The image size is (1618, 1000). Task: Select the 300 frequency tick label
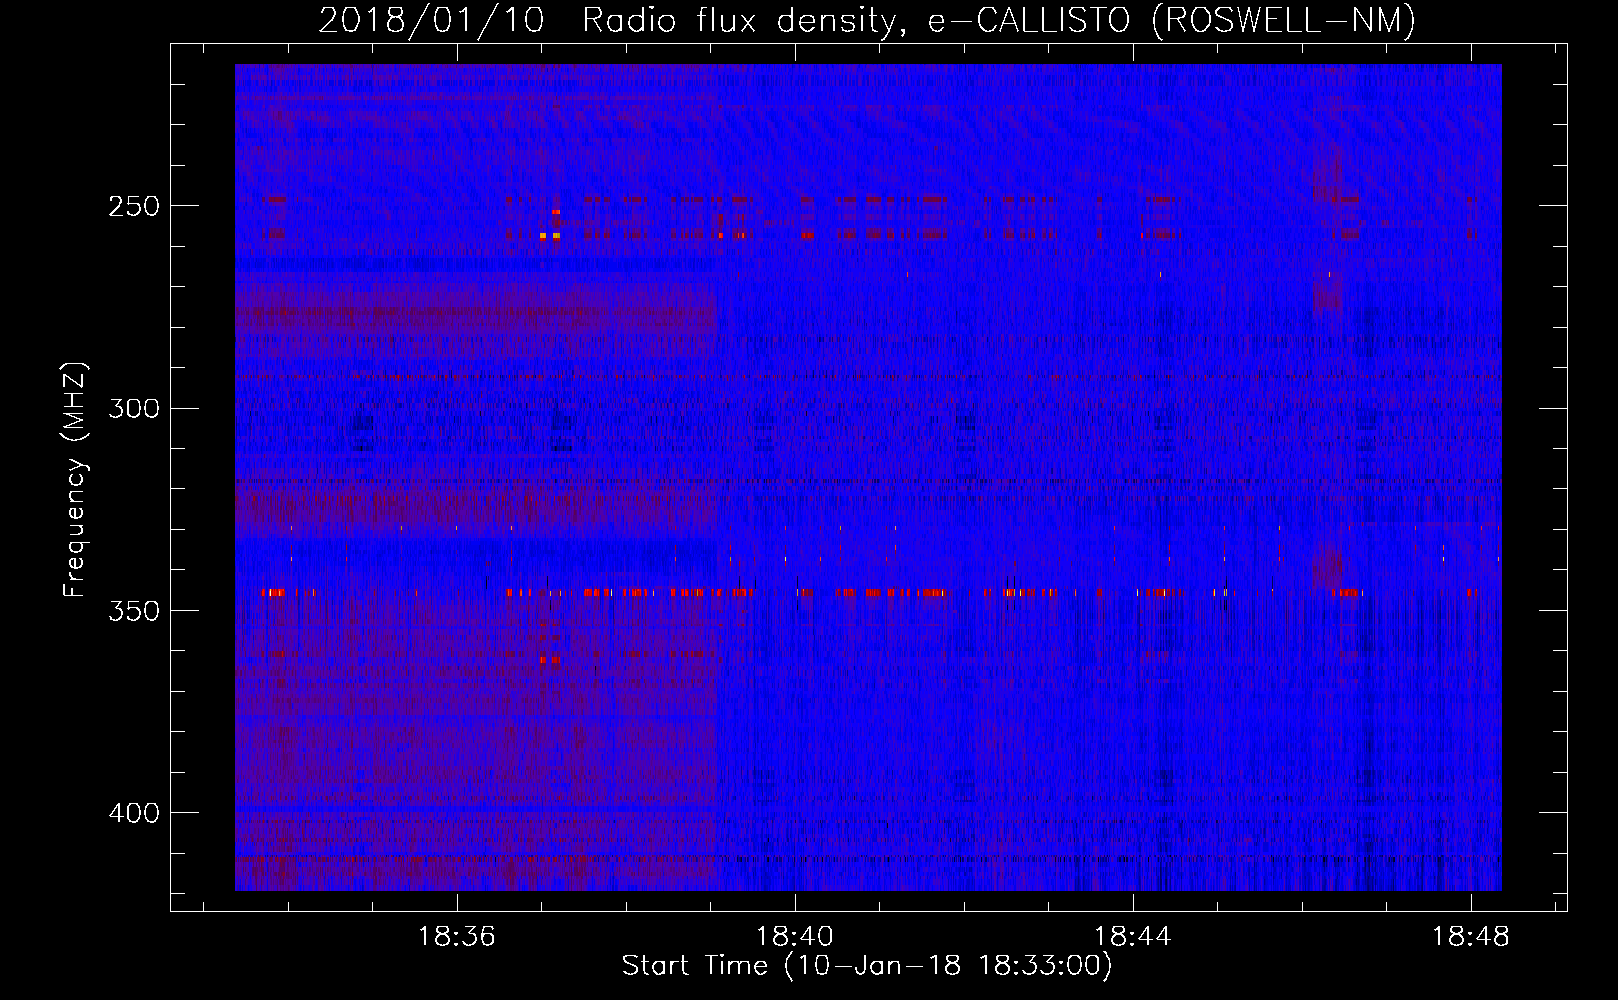click(134, 408)
